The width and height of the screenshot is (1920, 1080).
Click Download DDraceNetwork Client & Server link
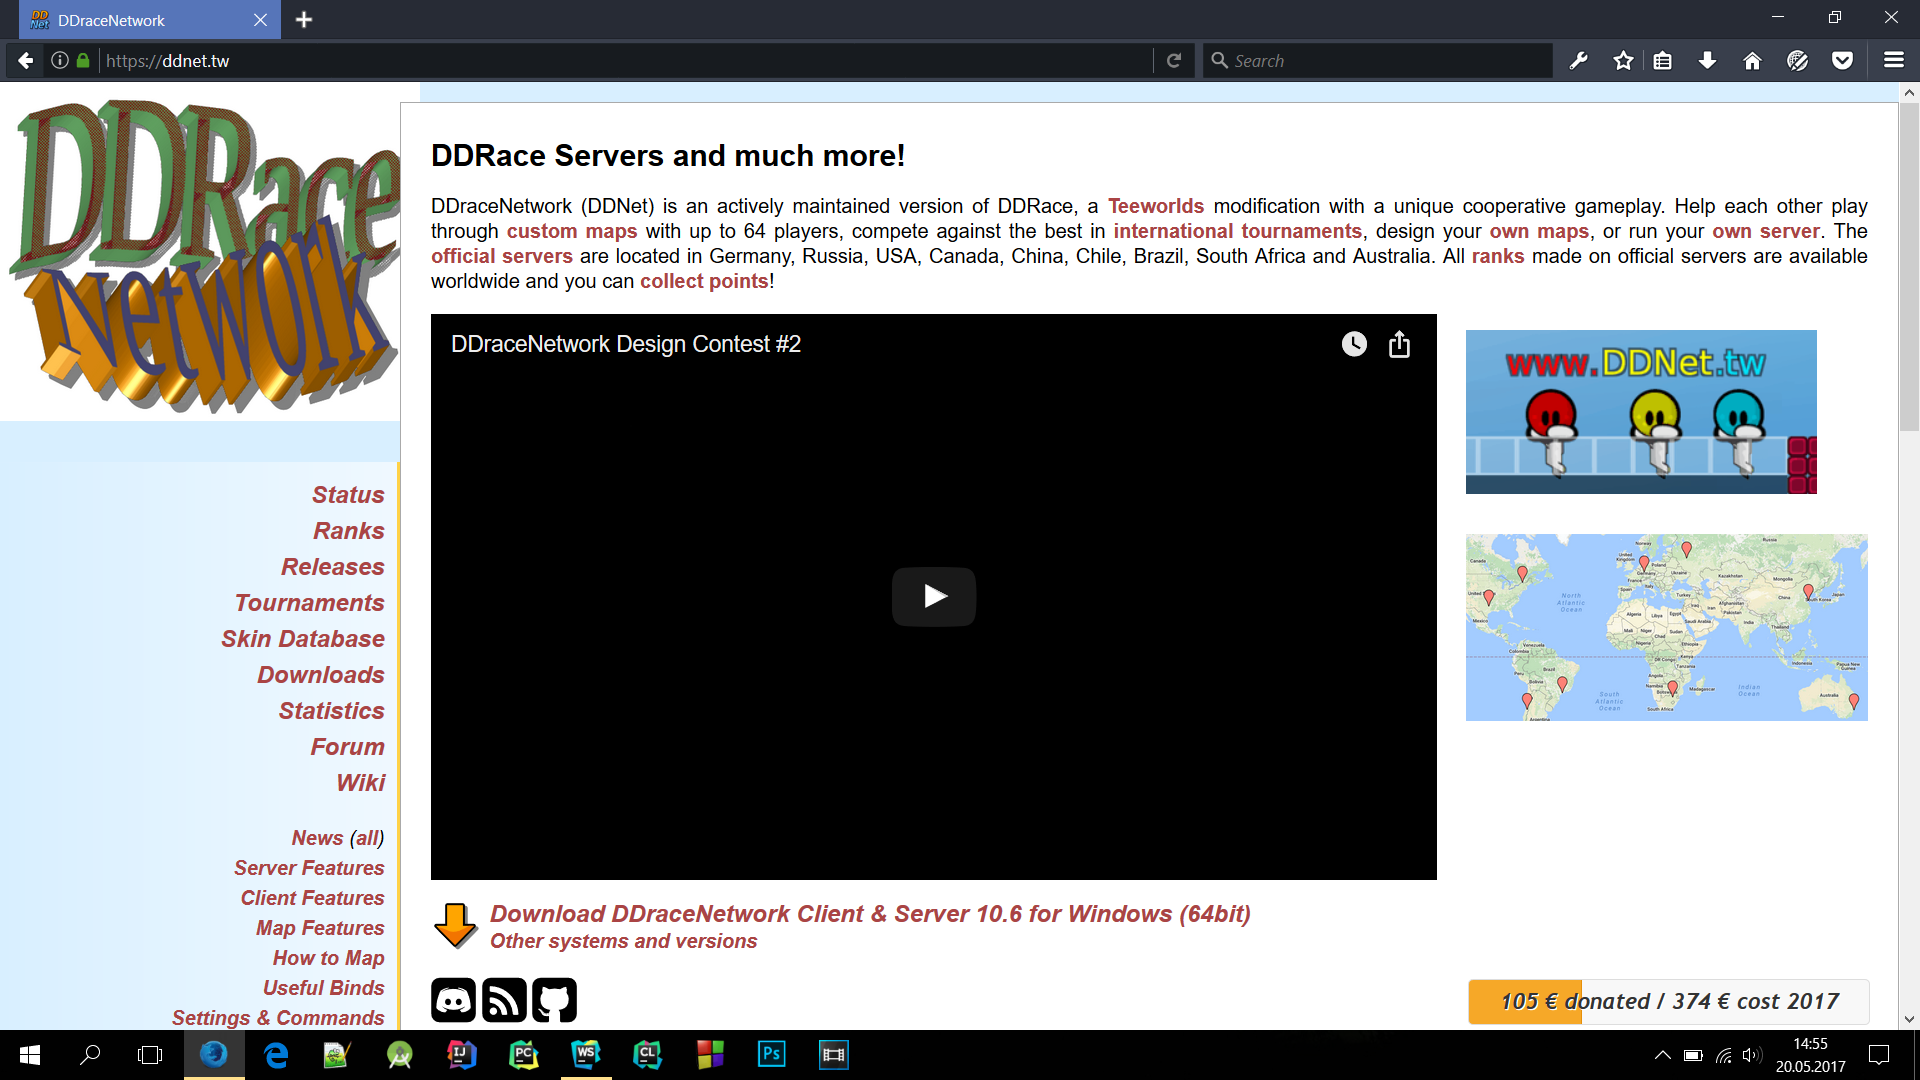point(869,914)
